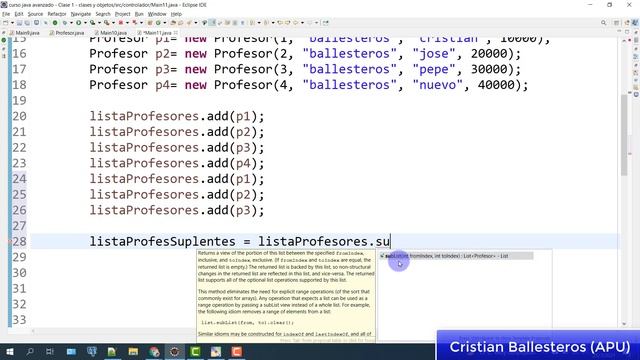Open the Eclipse taskbar icon
The width and height of the screenshot is (640, 360).
coord(175,351)
